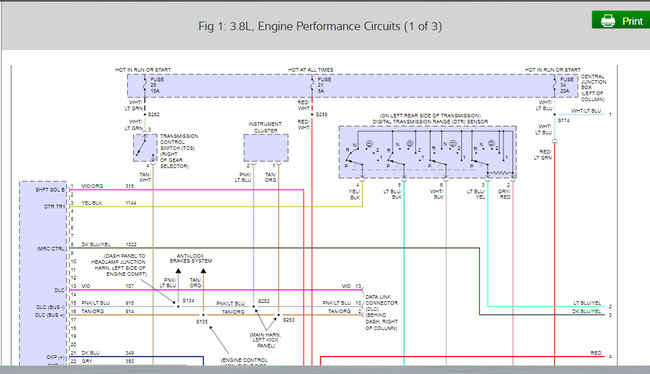
Task: Click circuit number '914'
Action: click(x=130, y=311)
